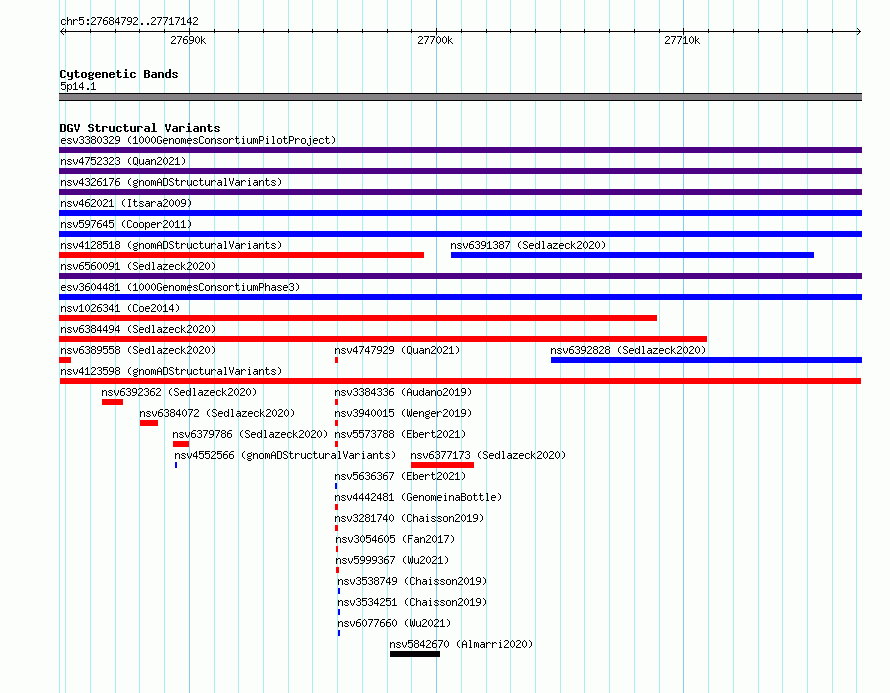Image resolution: width=890 pixels, height=693 pixels.
Task: Select nsv3054605 (Fan2017) label
Action: pyautogui.click(x=395, y=539)
